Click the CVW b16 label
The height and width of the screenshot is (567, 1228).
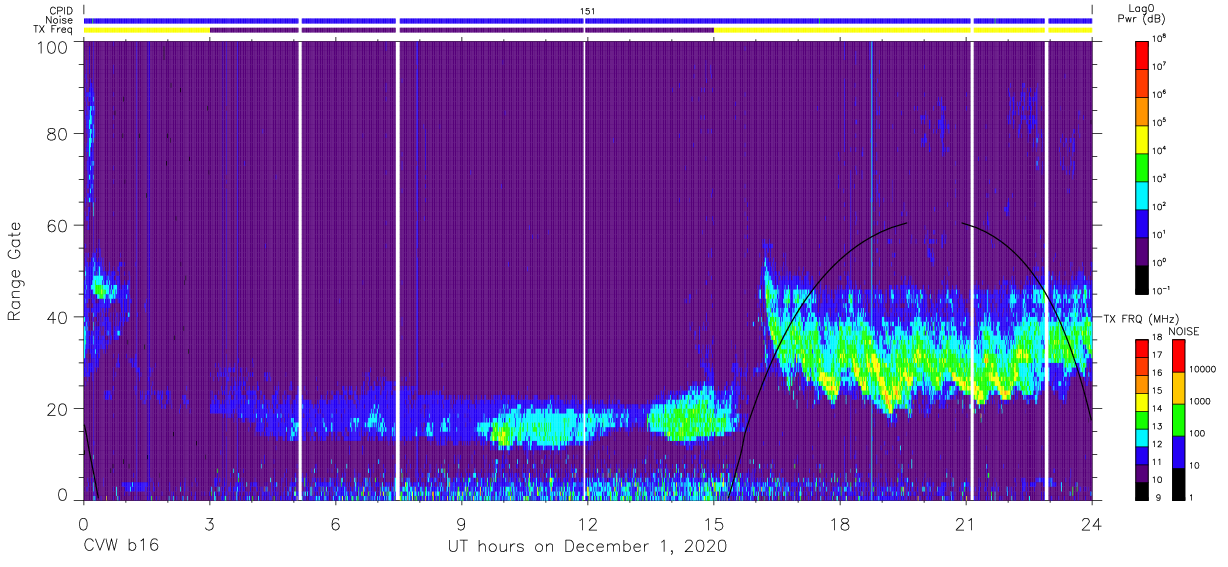[121, 546]
